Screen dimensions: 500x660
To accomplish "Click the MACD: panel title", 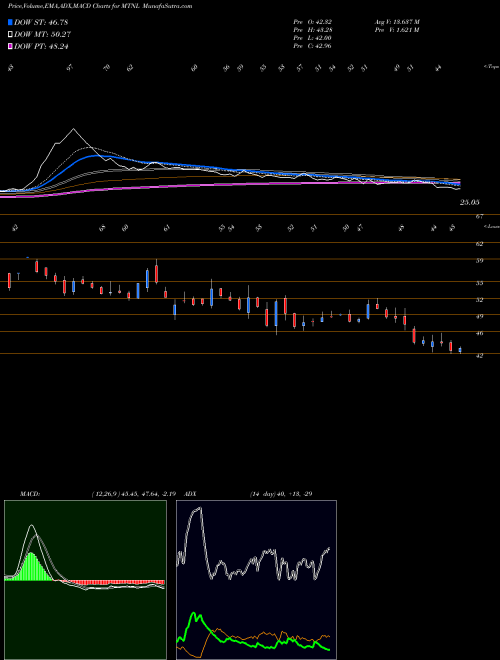I will coord(29,494).
